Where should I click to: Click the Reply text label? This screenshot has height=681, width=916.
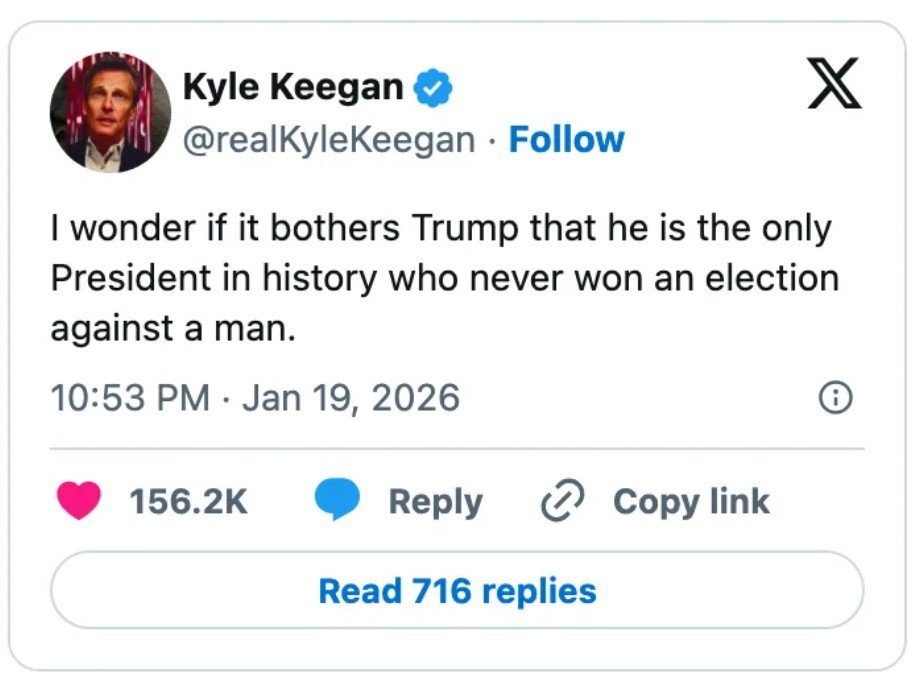[x=435, y=502]
